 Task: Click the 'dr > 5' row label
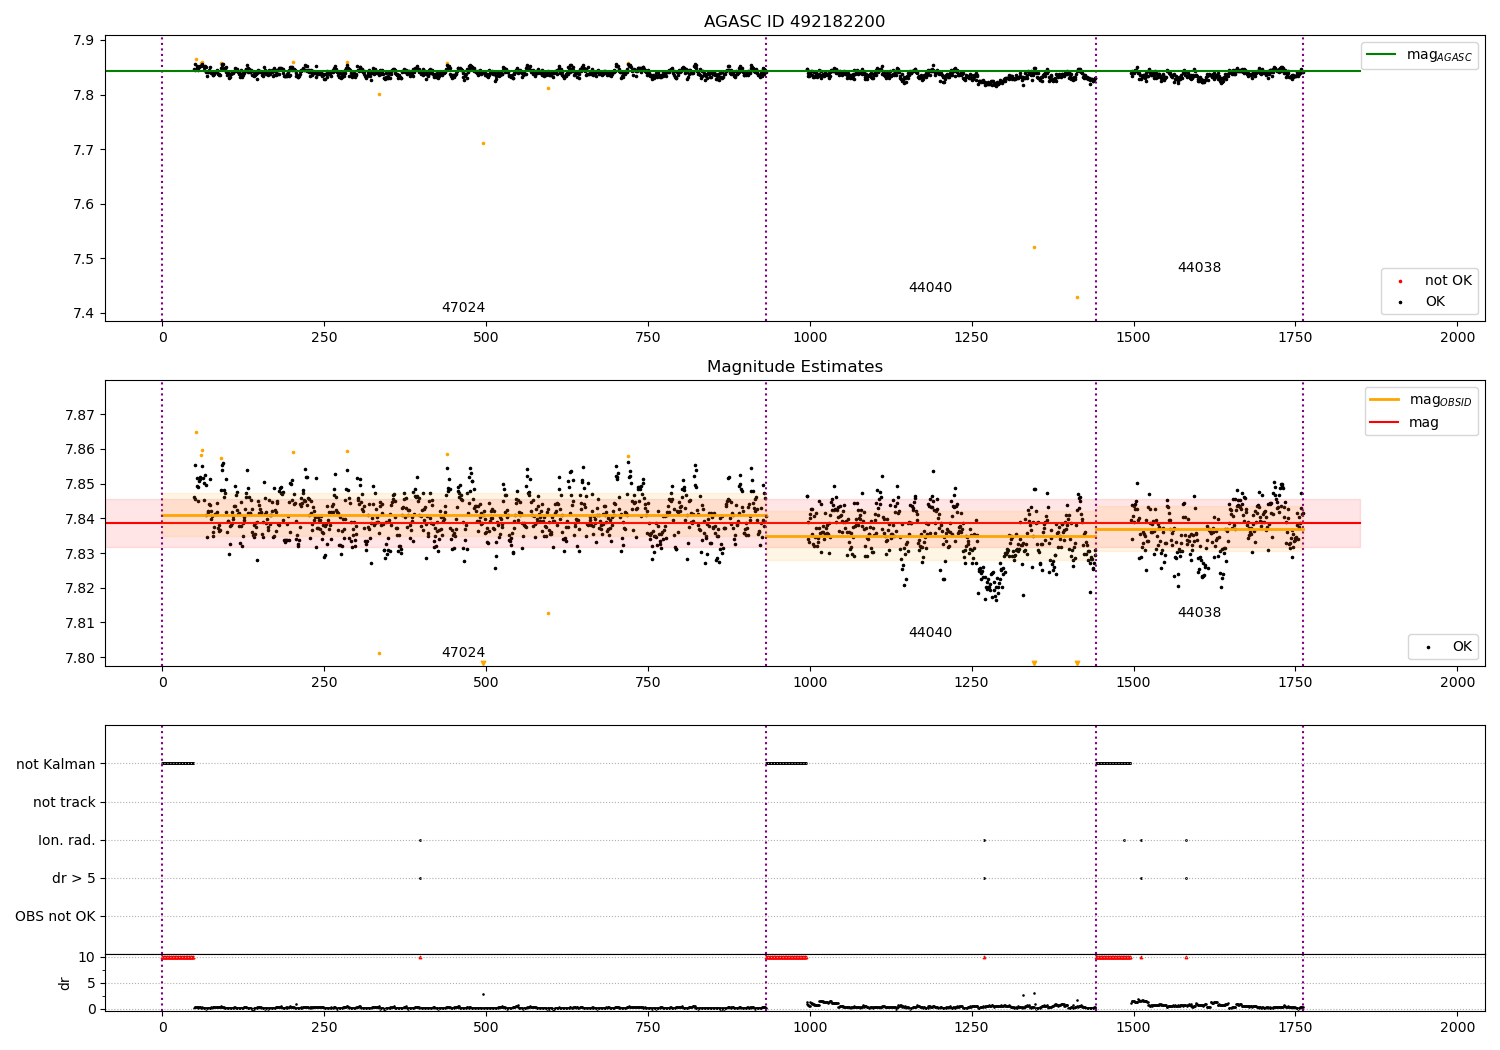click(x=74, y=878)
